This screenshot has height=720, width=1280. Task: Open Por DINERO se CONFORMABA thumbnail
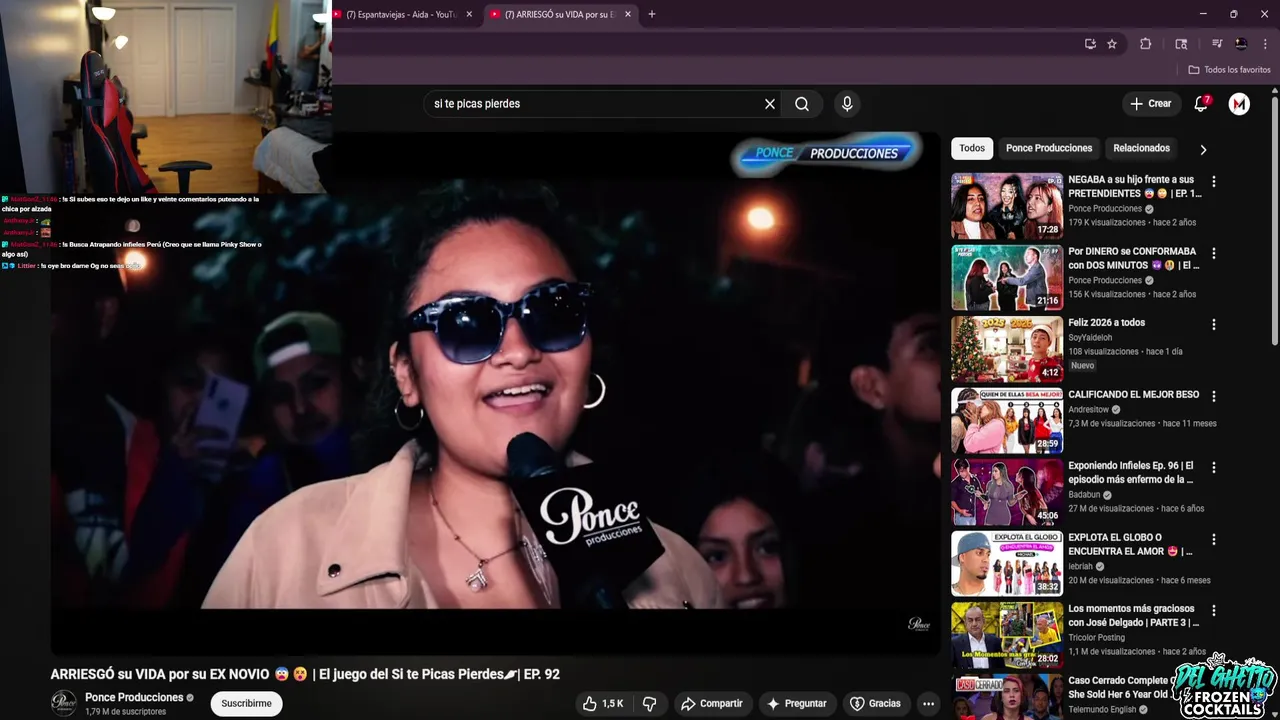(x=1007, y=278)
